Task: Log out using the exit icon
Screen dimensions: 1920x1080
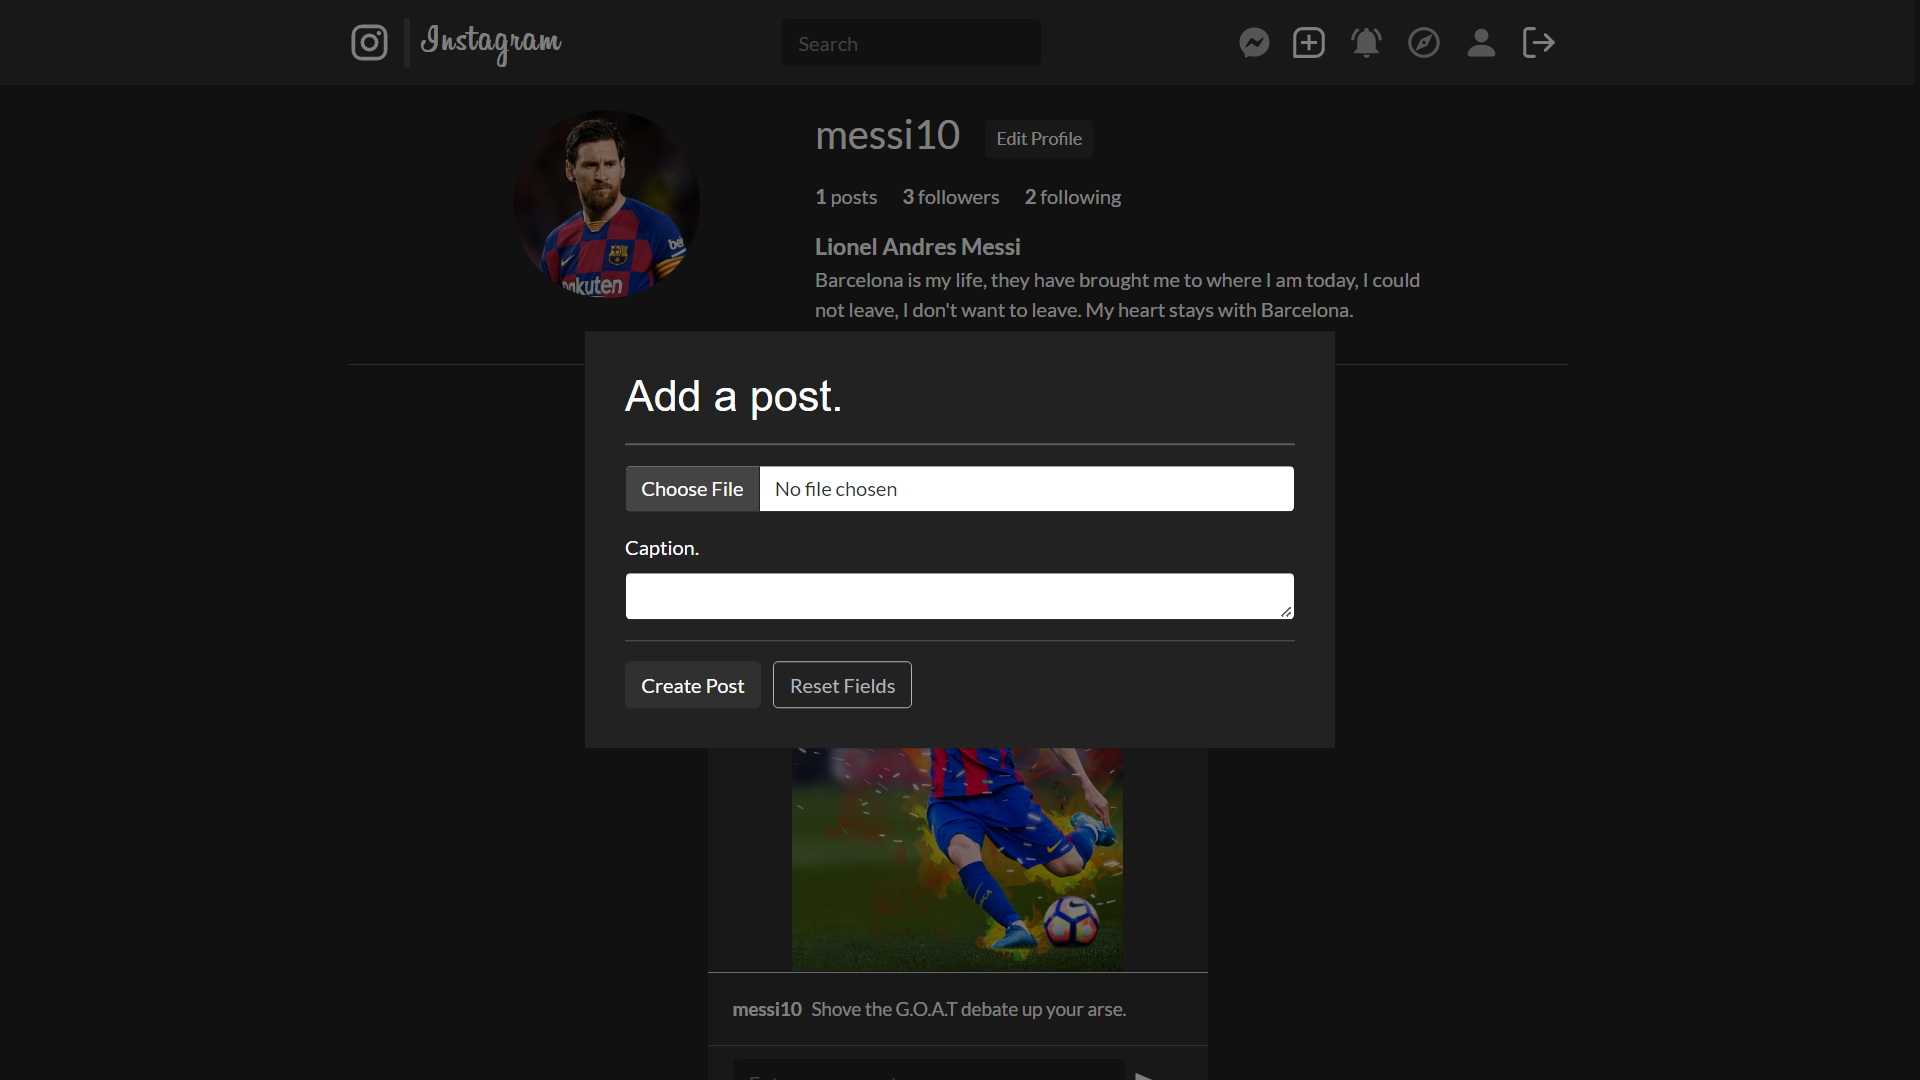Action: [x=1538, y=42]
